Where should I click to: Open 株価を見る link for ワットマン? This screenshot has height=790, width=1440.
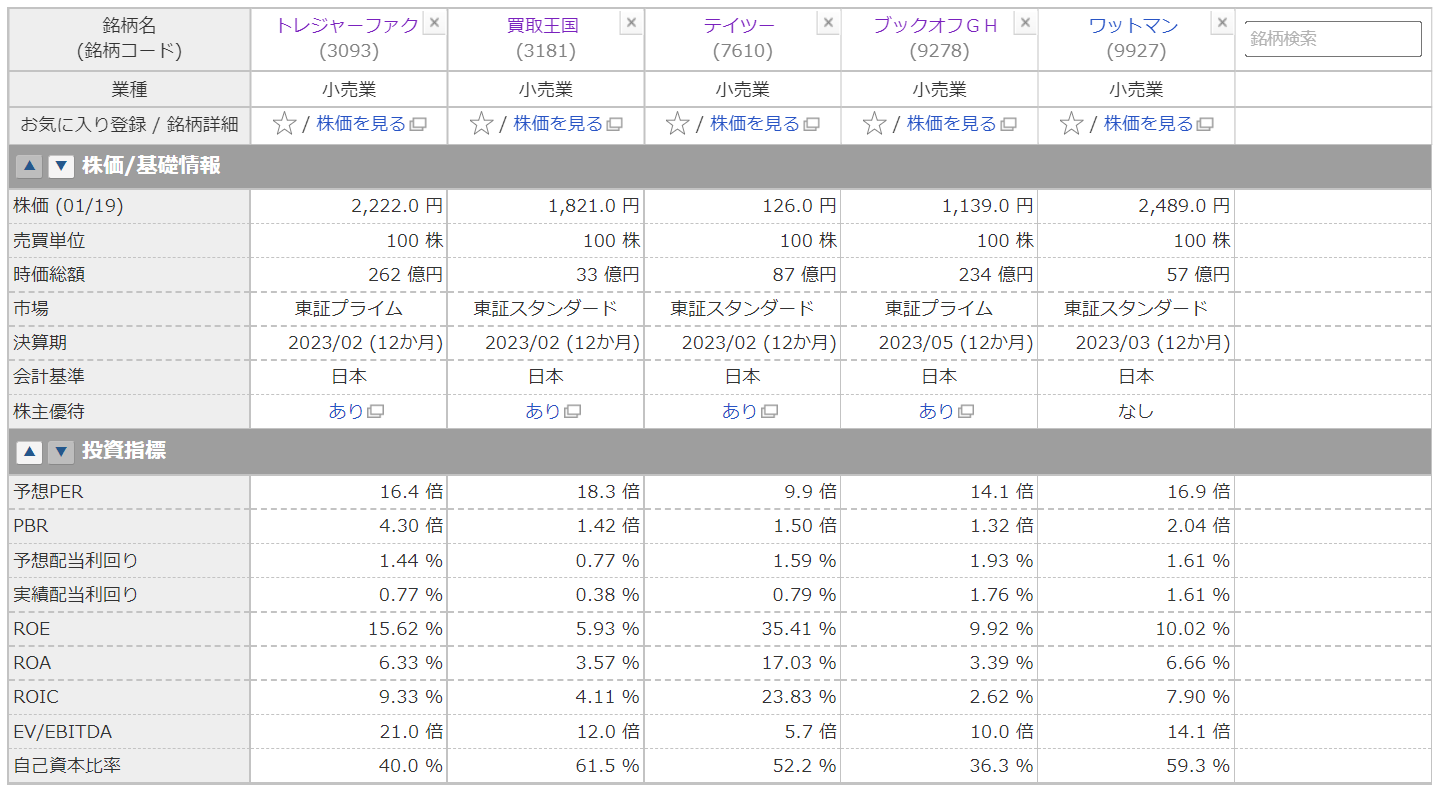(x=1159, y=124)
